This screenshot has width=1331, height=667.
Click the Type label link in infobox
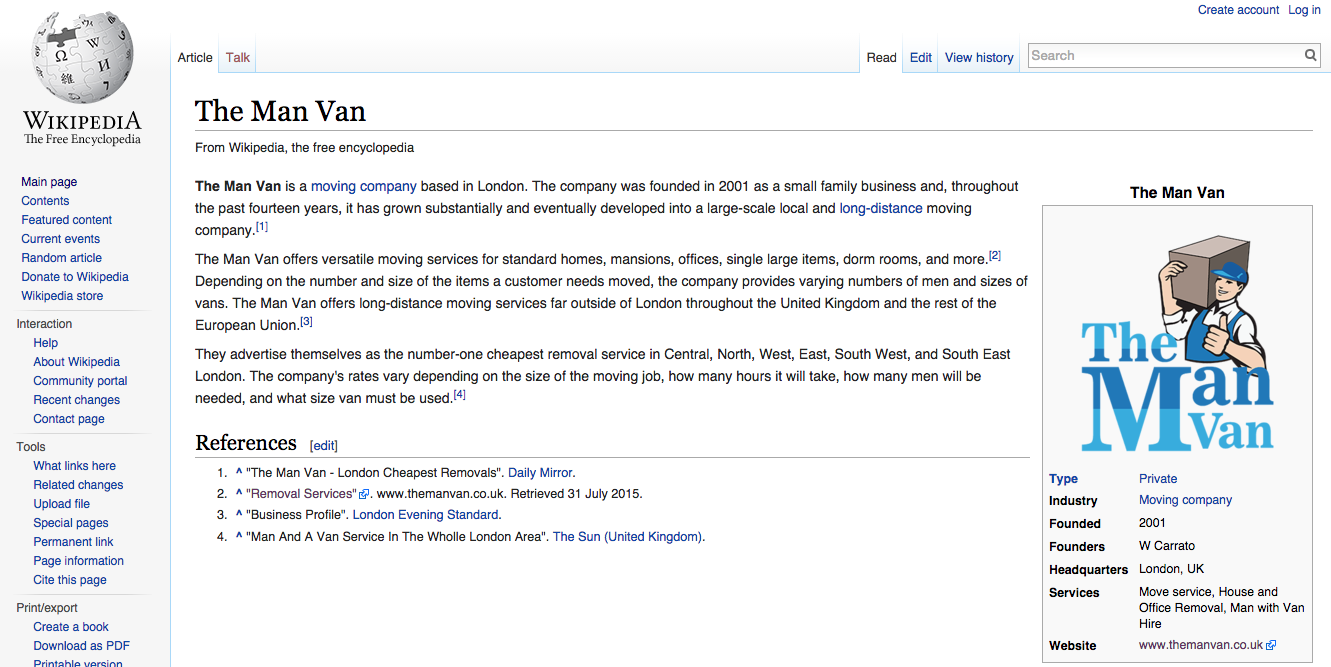[x=1063, y=479]
